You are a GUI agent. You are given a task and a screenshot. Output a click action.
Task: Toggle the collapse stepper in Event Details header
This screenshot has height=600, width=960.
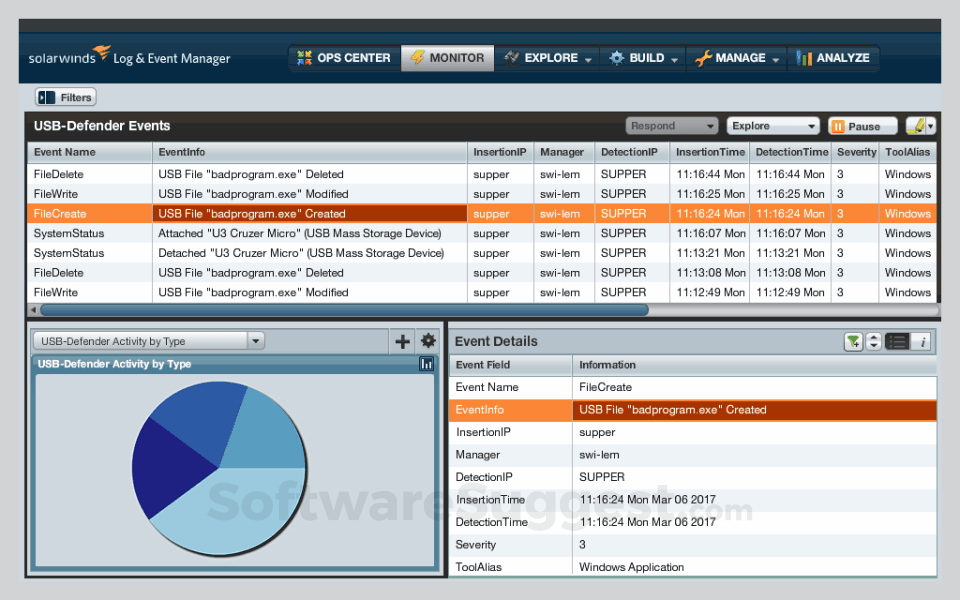point(871,341)
